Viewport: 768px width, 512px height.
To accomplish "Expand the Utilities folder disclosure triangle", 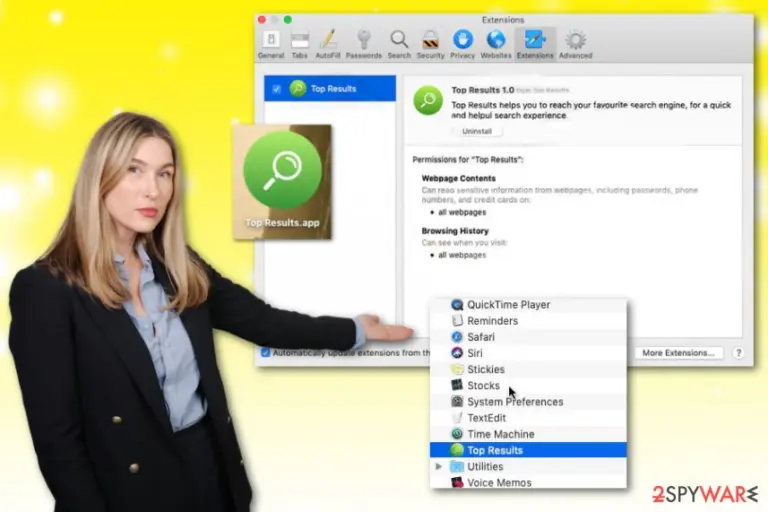I will (x=438, y=466).
